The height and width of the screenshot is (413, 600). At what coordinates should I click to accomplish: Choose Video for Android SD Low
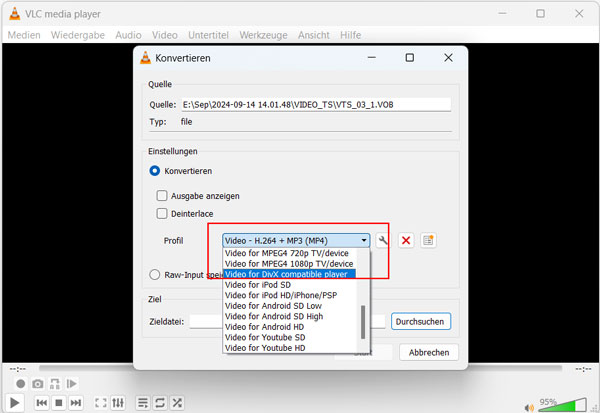tap(289, 306)
